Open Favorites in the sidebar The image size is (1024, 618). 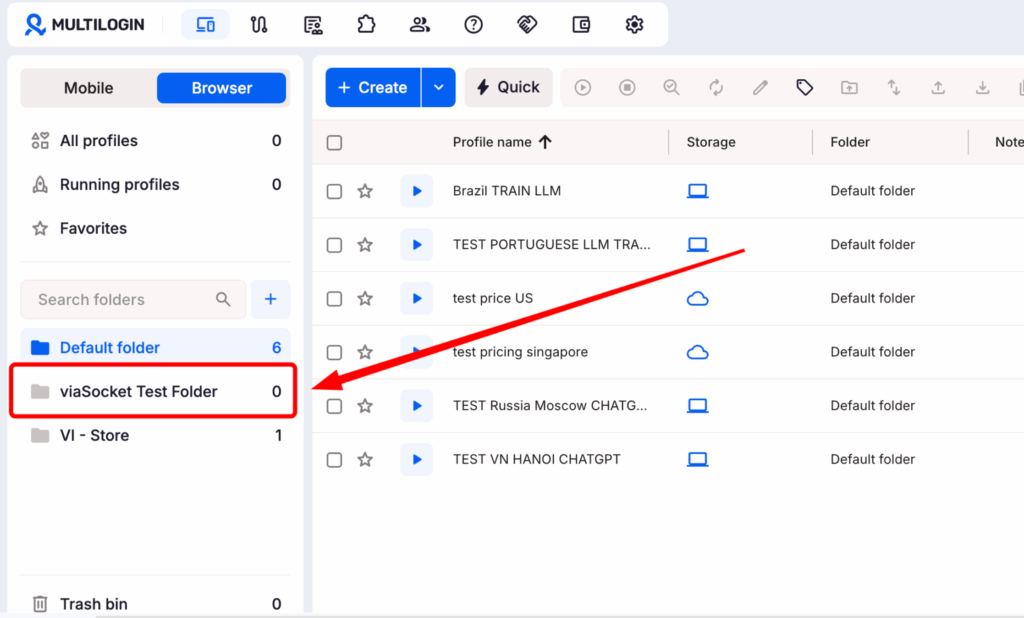pos(155,228)
